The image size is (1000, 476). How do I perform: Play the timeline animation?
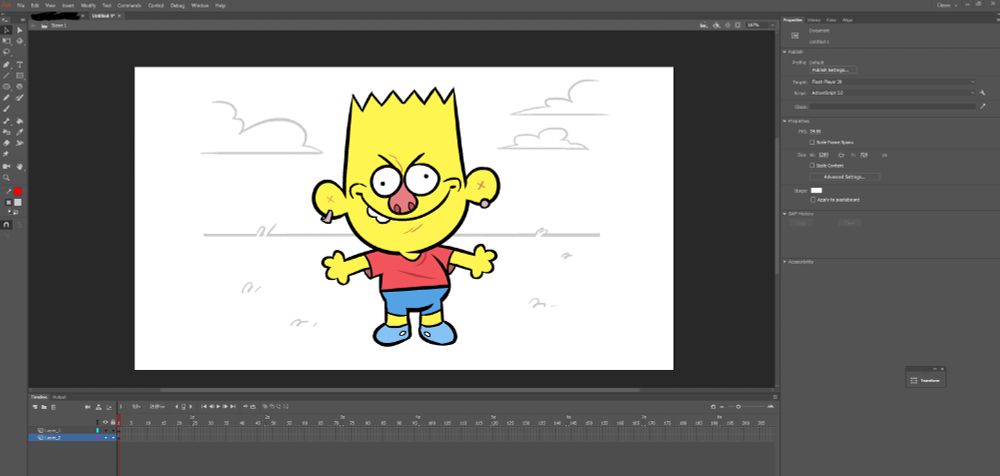(218, 406)
